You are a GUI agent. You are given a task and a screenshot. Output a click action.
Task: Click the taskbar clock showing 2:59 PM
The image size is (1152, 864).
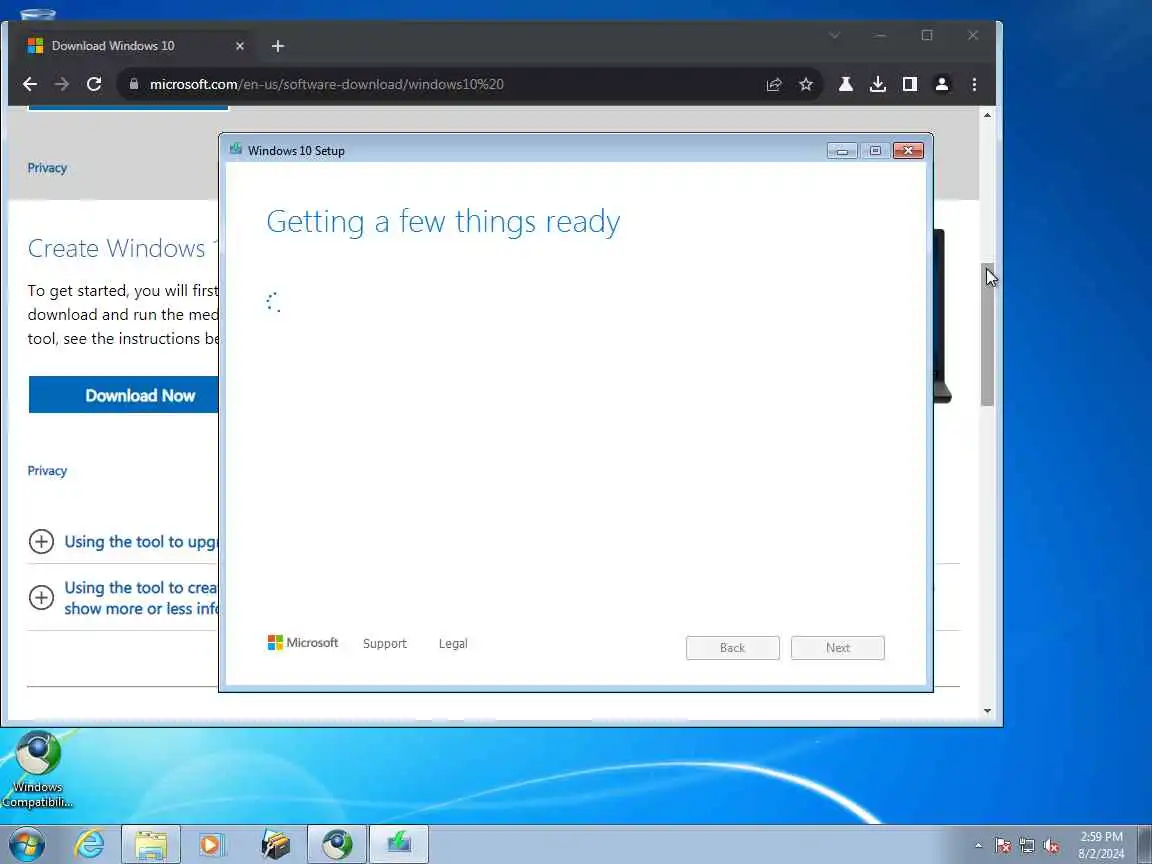1101,845
